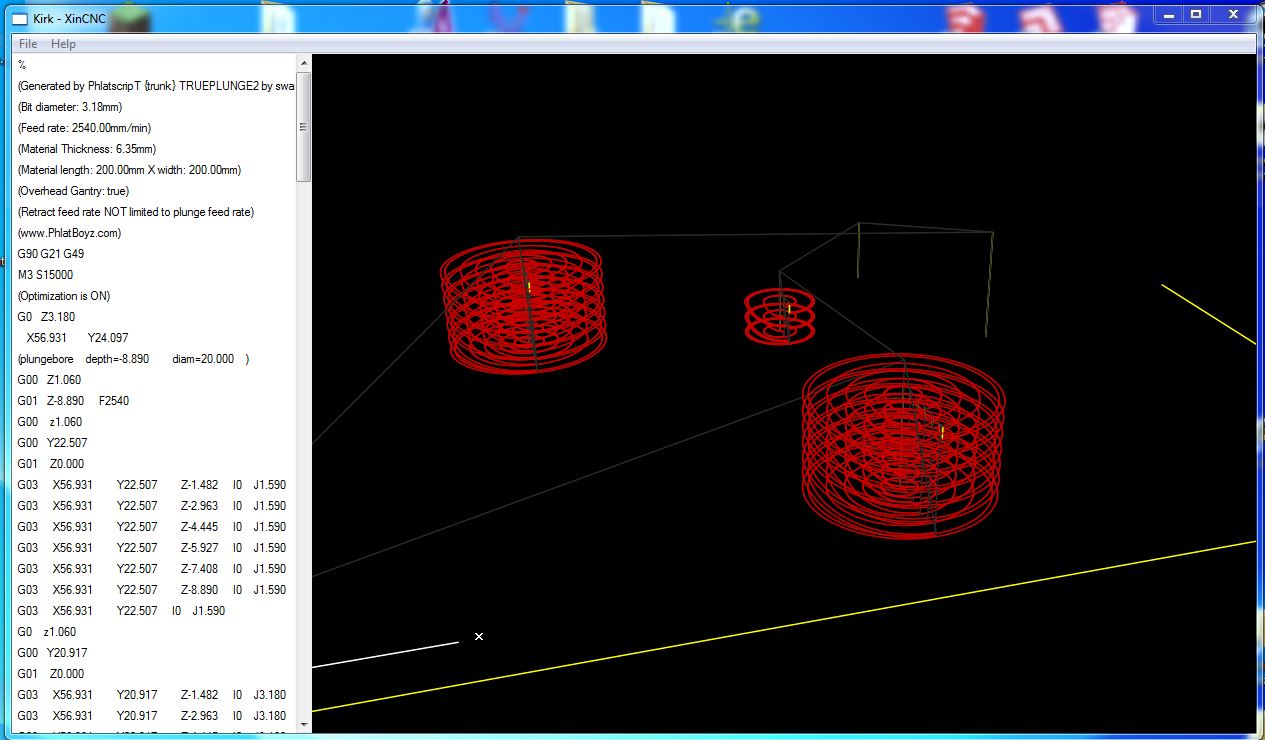Maximize the XinCNC window
The image size is (1265, 740).
pos(1196,14)
